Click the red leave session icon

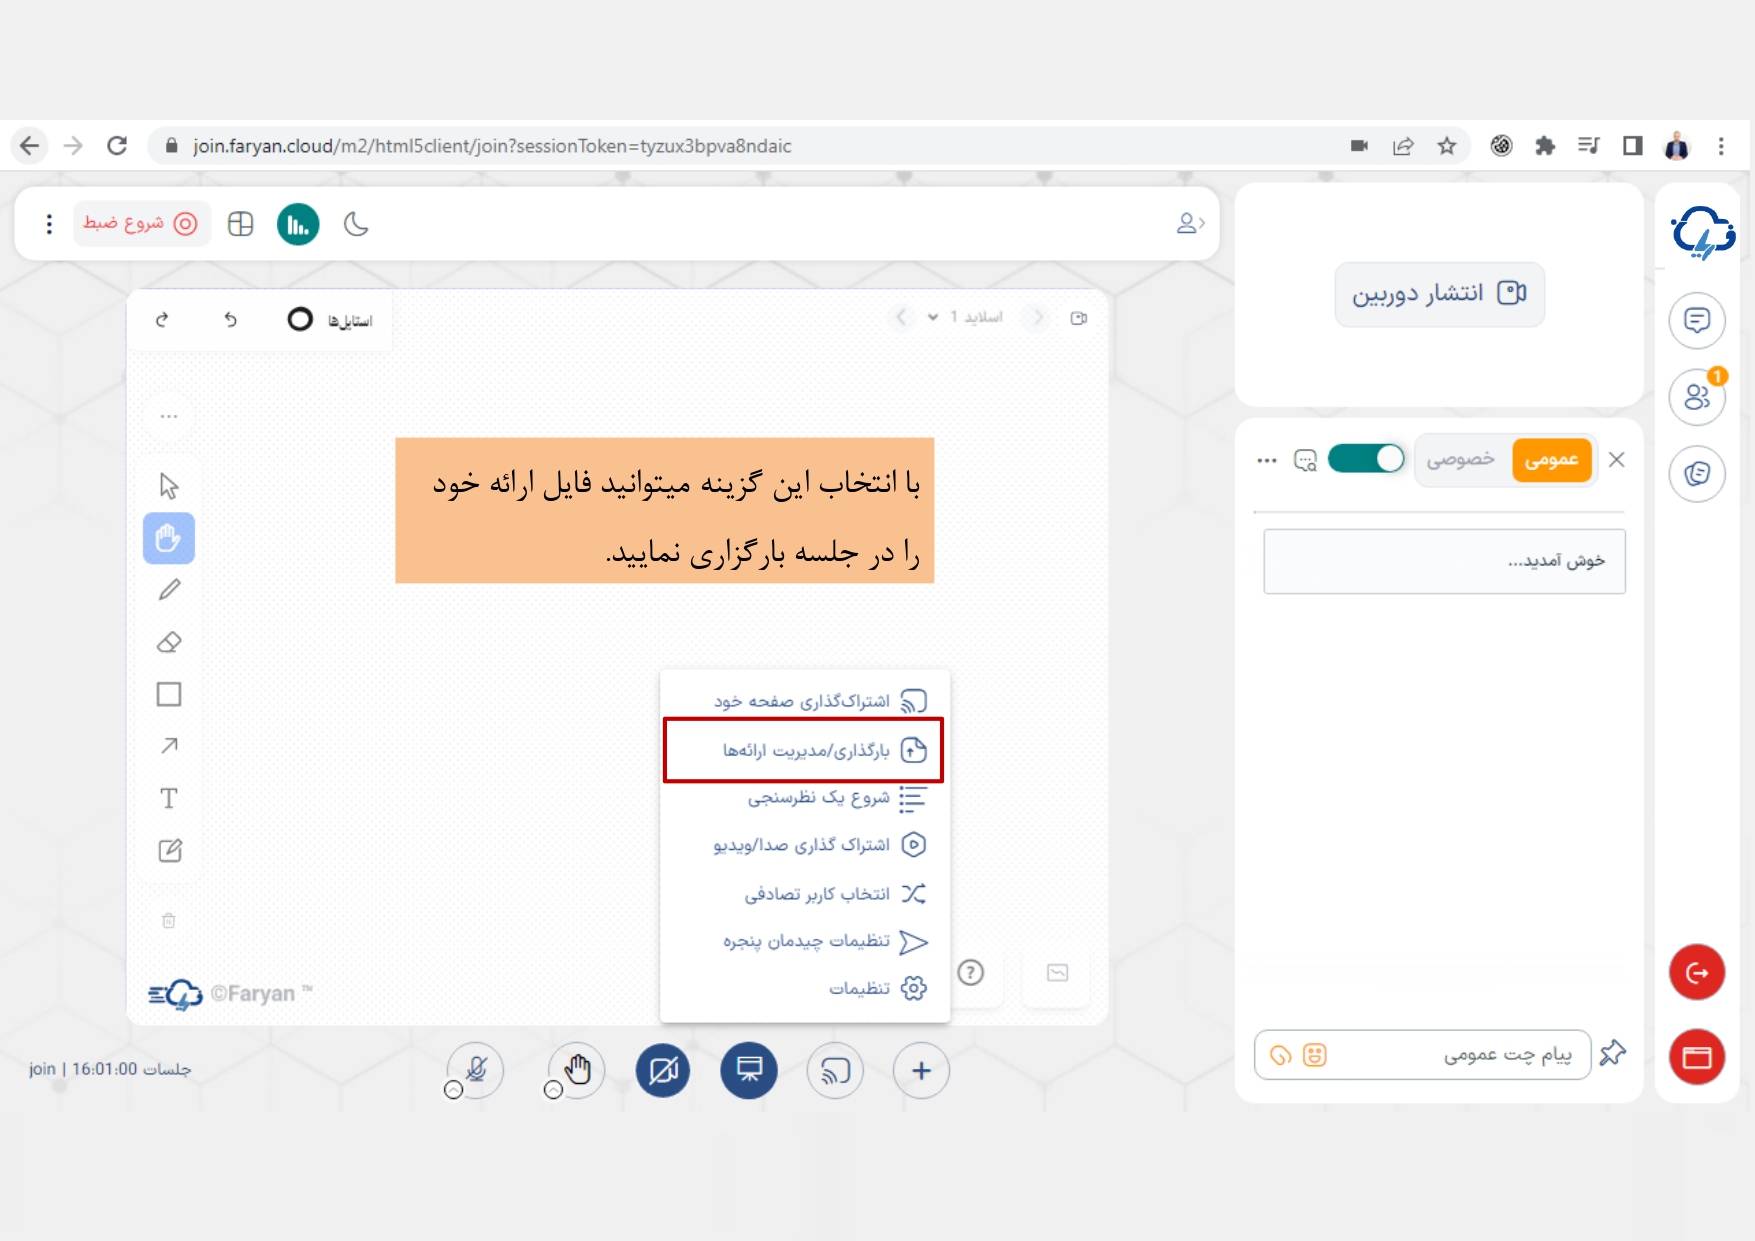tap(1696, 972)
